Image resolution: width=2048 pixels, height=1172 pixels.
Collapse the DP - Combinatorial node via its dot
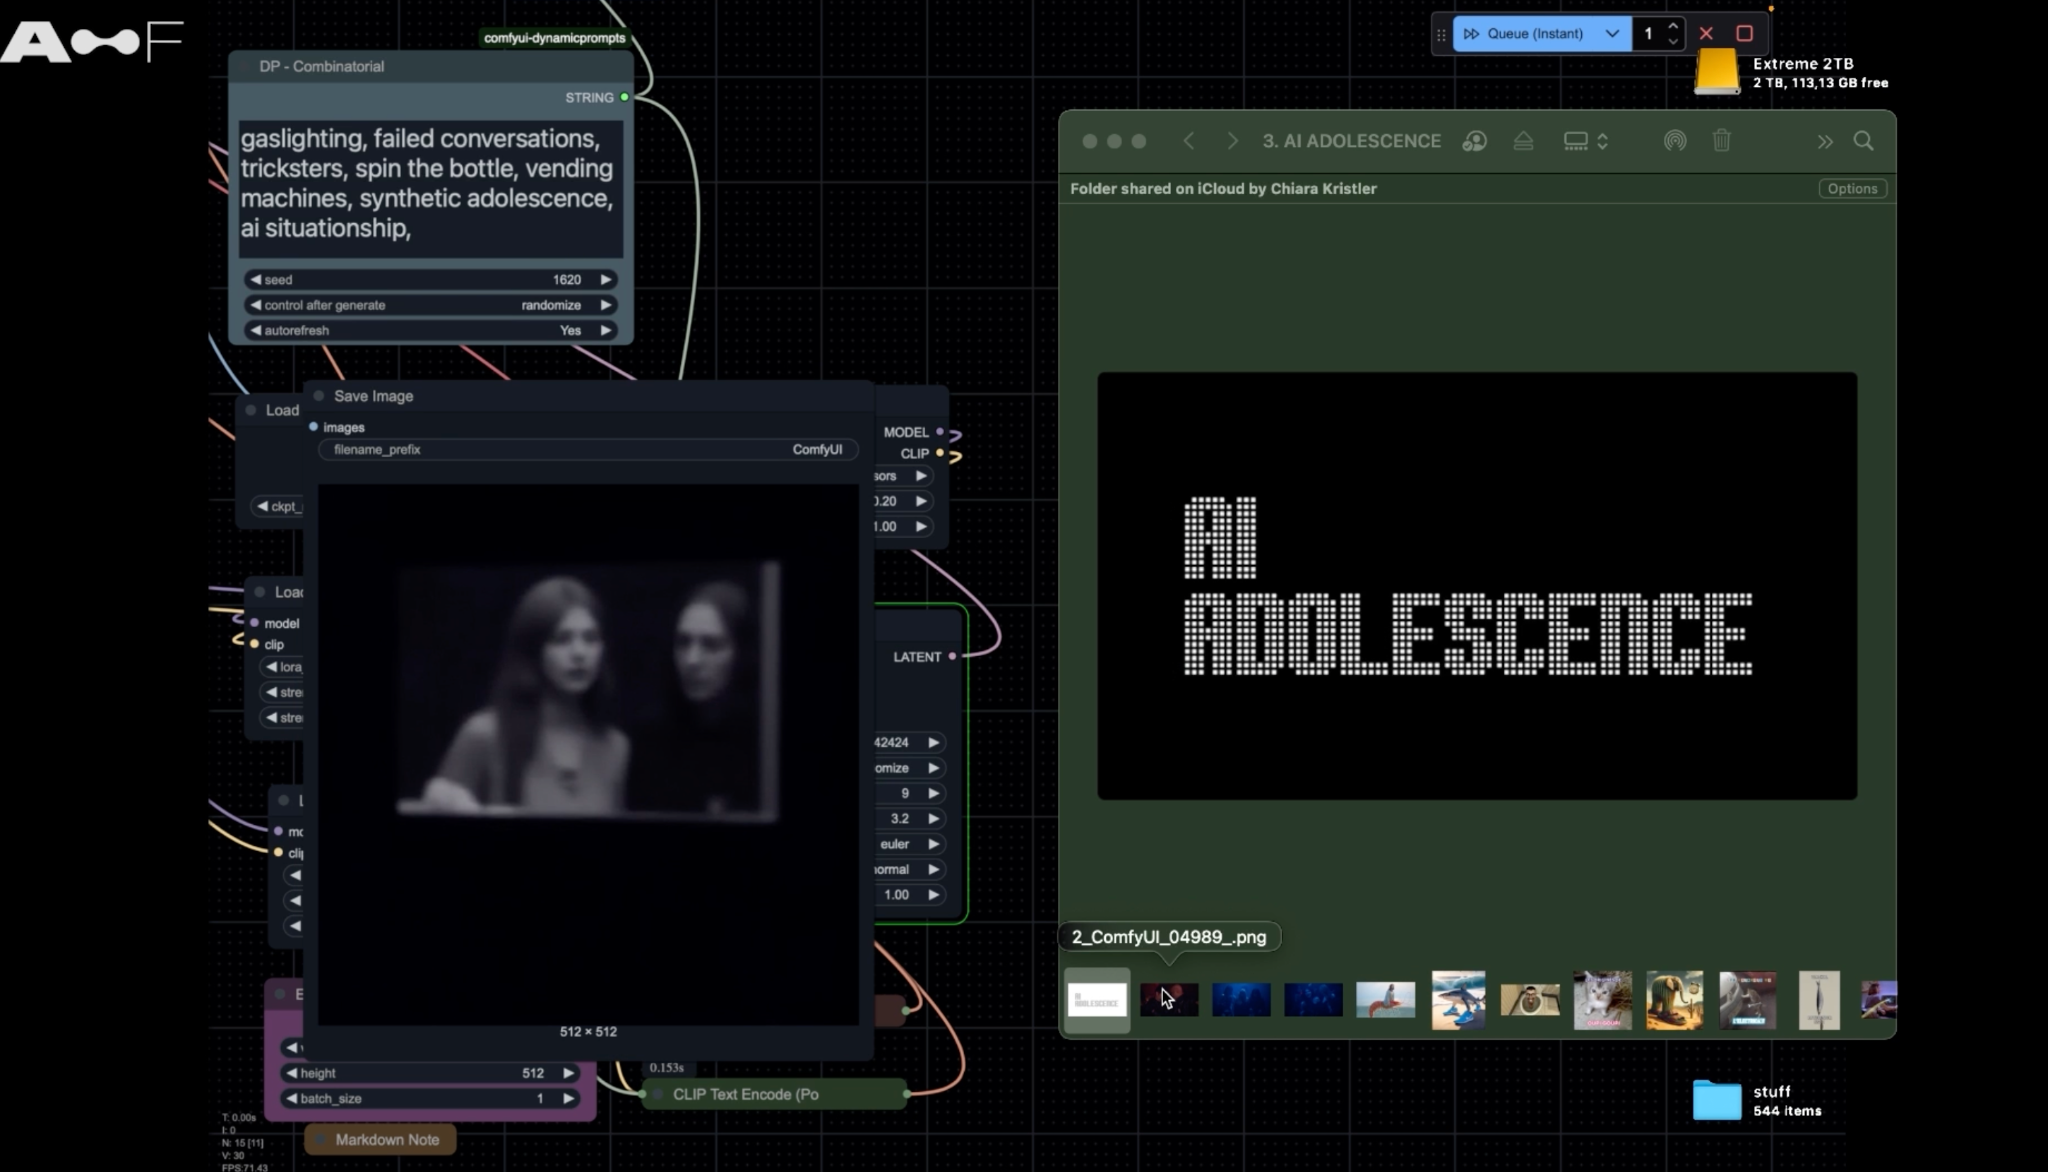click(x=244, y=67)
